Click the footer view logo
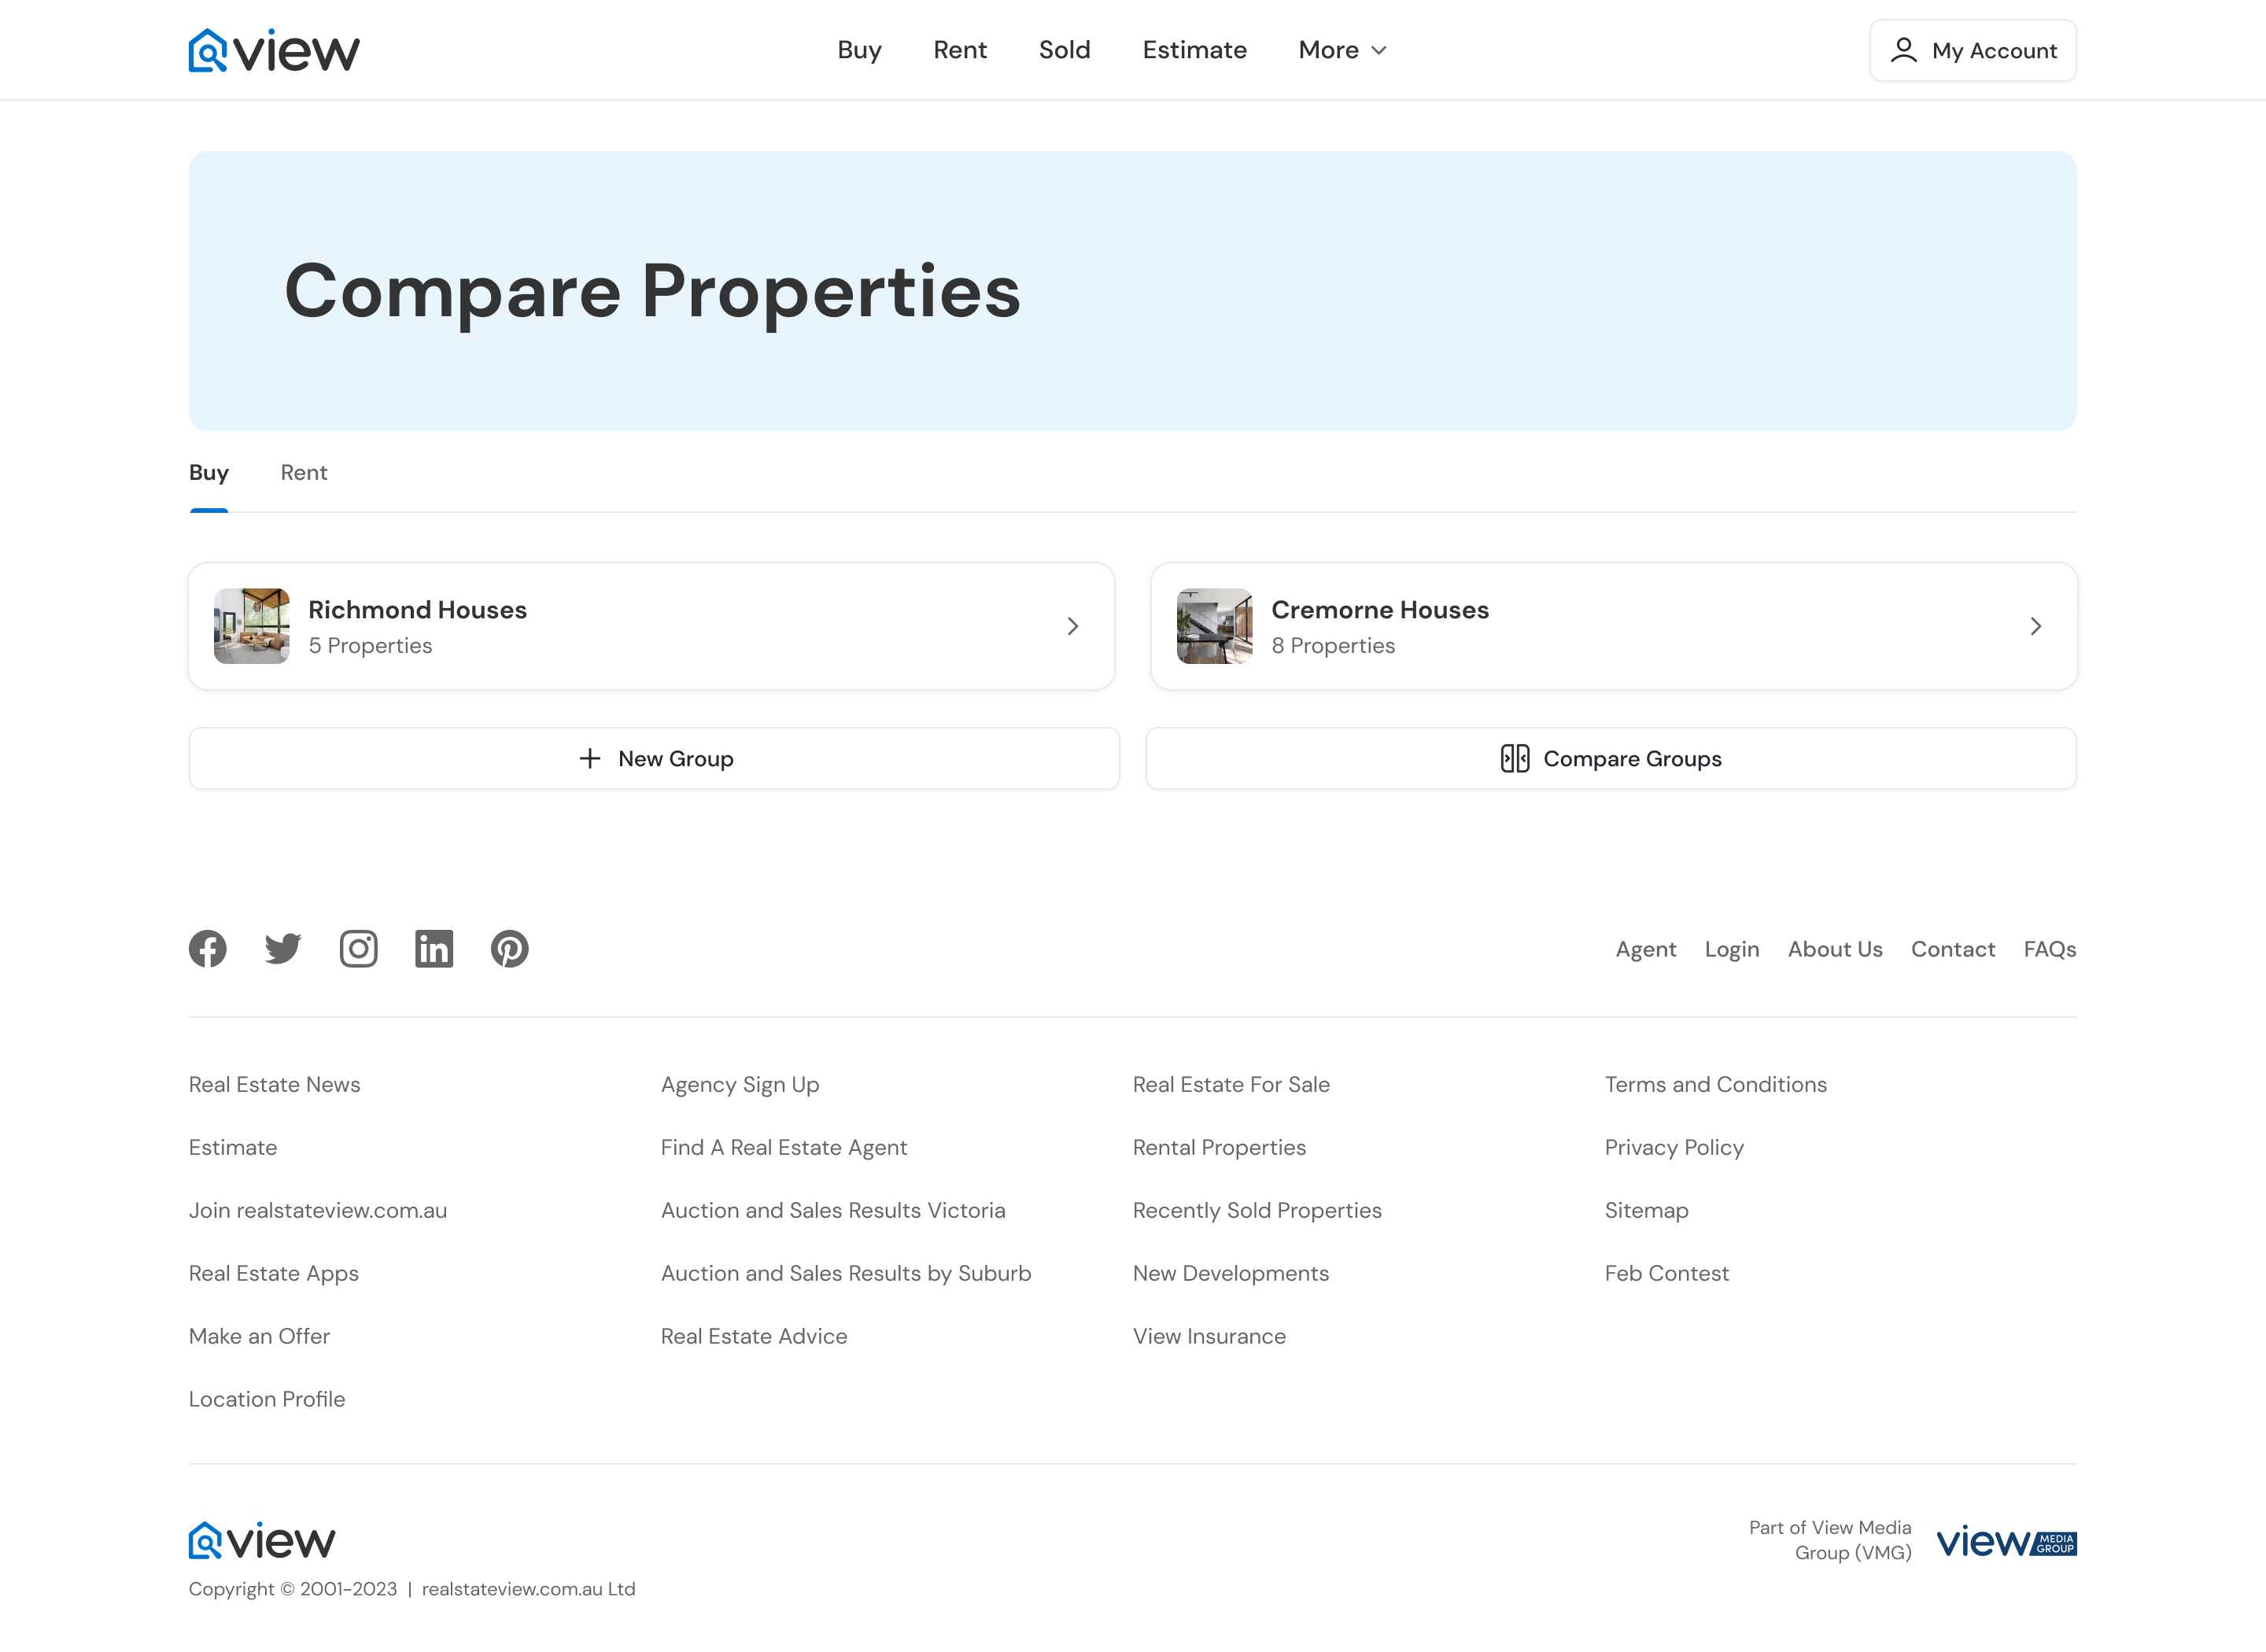Viewport: 2266px width, 1652px height. coord(262,1540)
